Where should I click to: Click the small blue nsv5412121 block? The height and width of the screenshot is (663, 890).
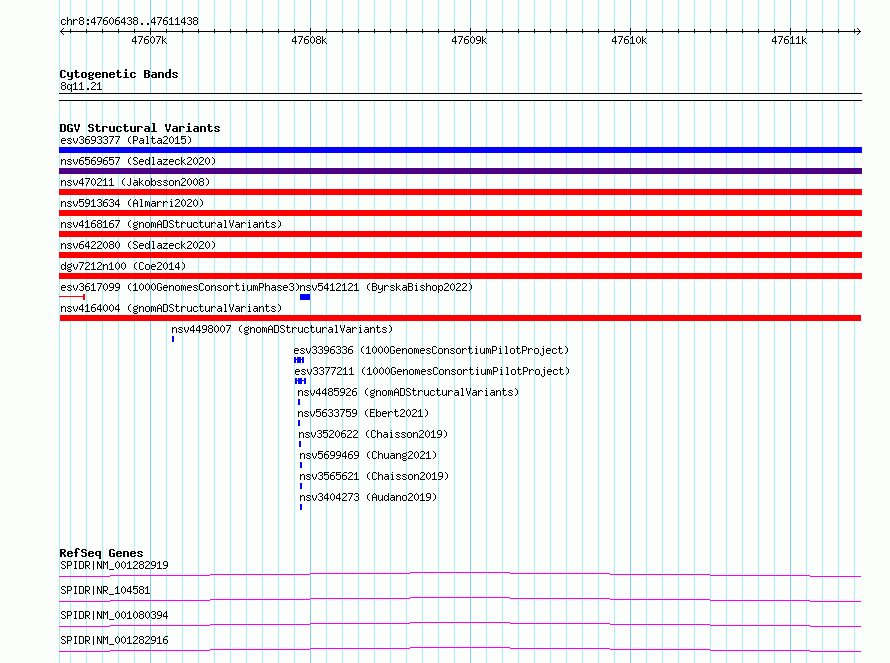305,297
